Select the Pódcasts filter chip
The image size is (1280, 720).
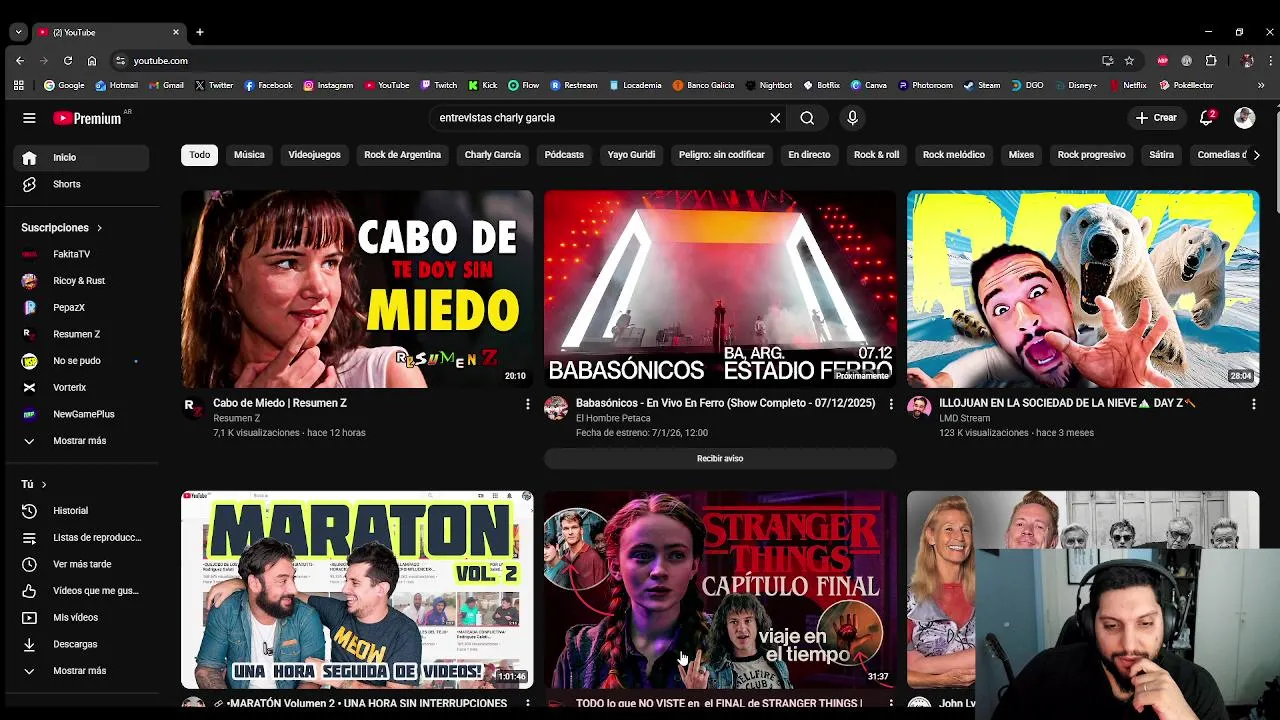coord(564,155)
